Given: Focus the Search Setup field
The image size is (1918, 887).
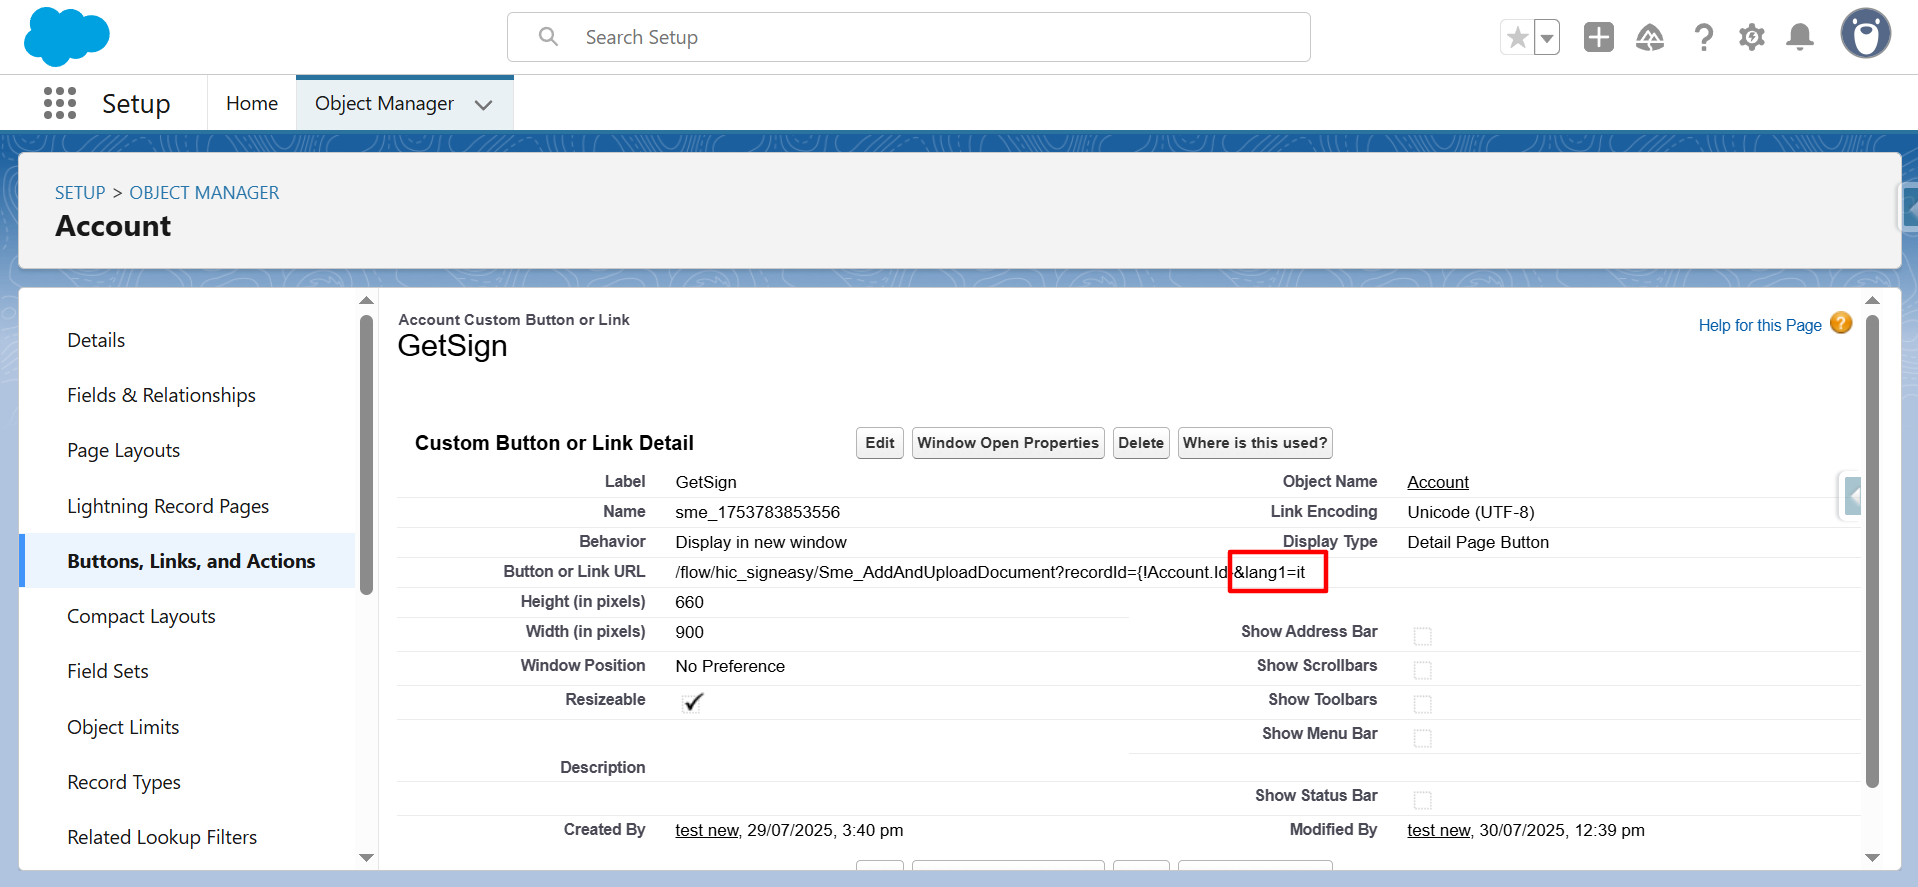Looking at the screenshot, I should click(x=908, y=37).
